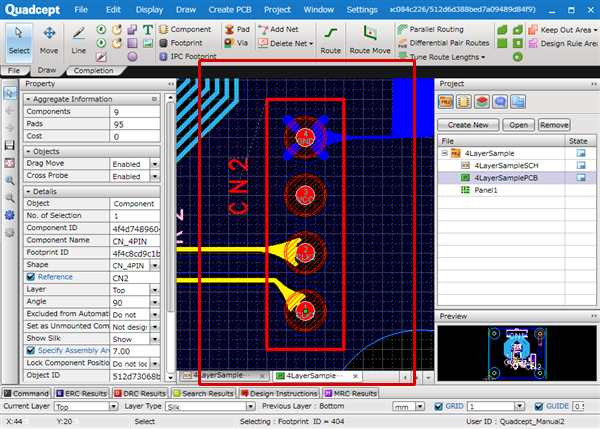The width and height of the screenshot is (600, 429).
Task: Open the Angle dropdown
Action: point(155,302)
